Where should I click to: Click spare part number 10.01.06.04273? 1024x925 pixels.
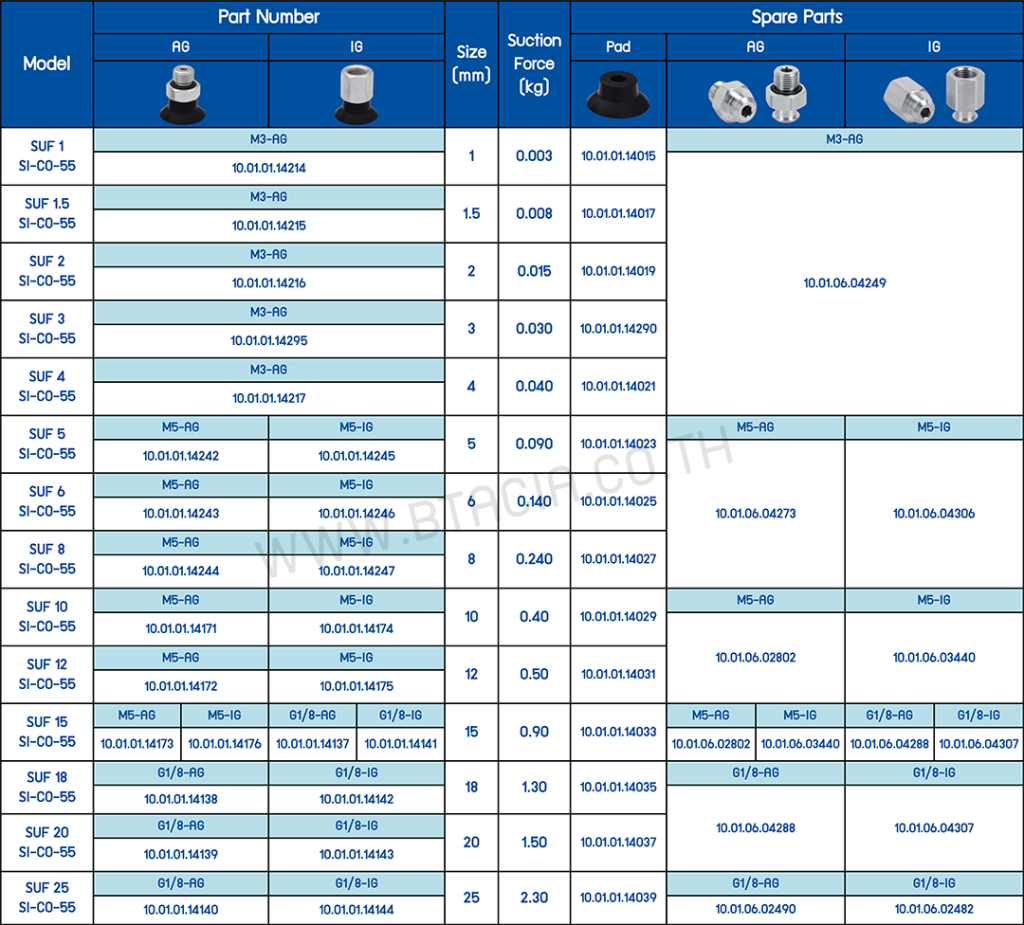click(x=756, y=513)
